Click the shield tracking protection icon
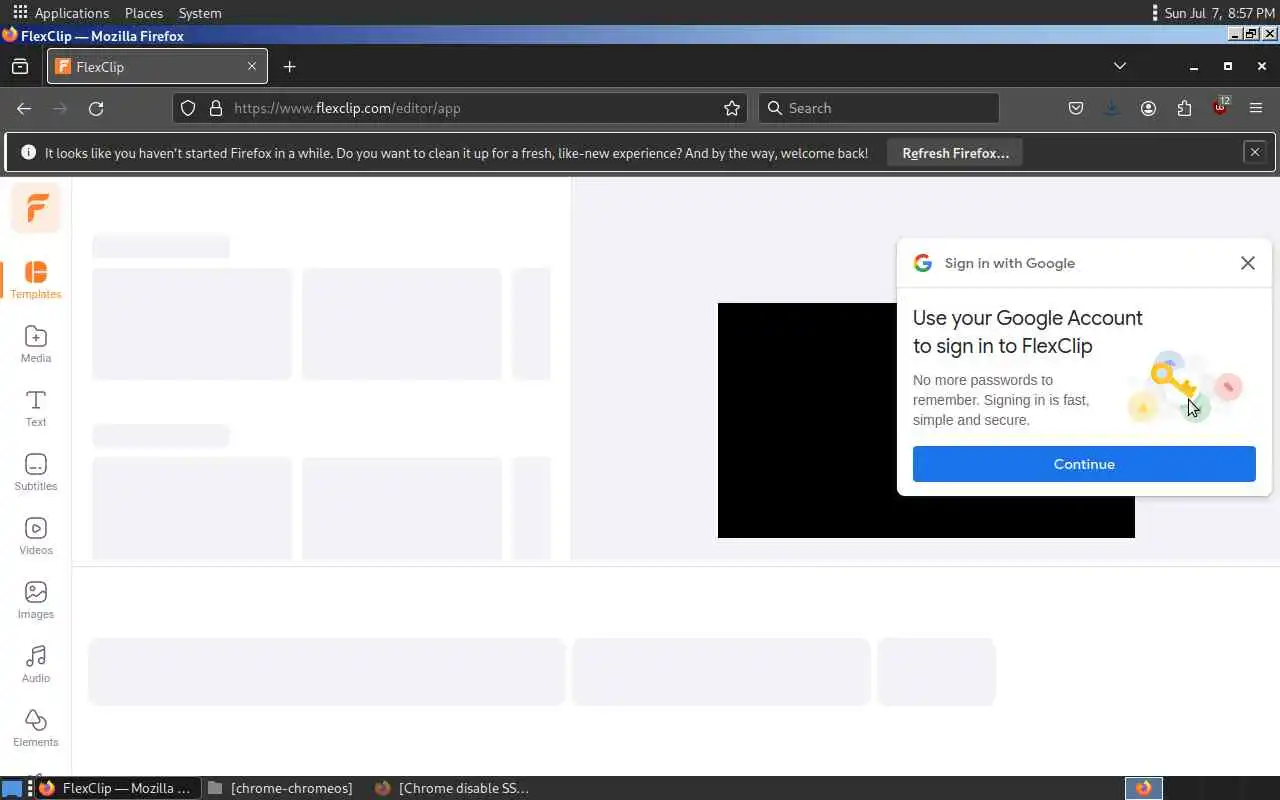The height and width of the screenshot is (800, 1280). [188, 108]
